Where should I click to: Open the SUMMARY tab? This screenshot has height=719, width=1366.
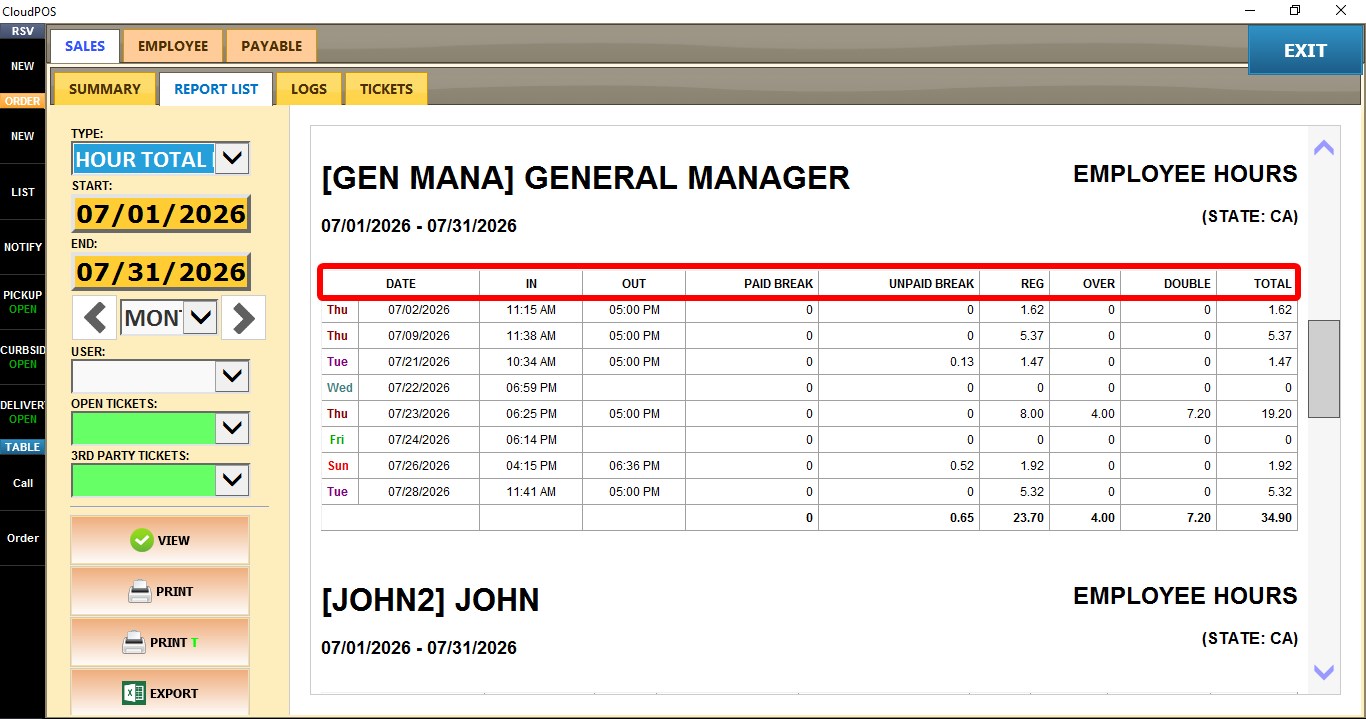(x=104, y=89)
